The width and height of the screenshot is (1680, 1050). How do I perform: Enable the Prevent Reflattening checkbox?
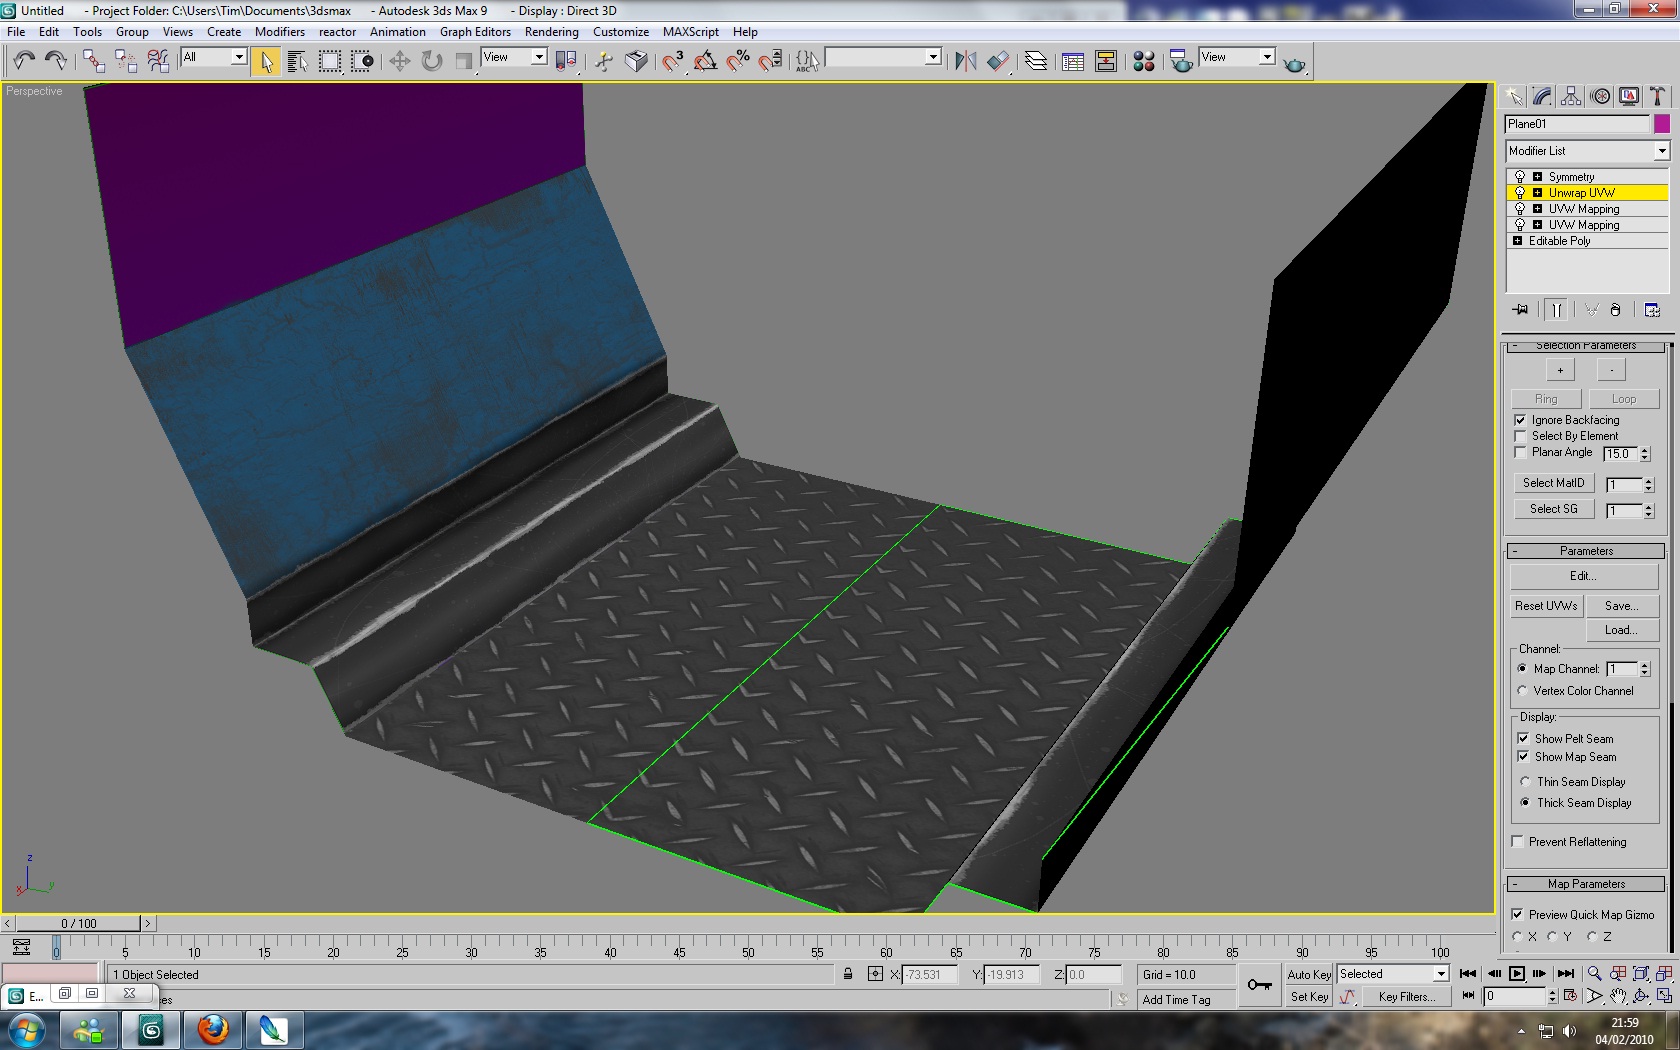[x=1518, y=842]
